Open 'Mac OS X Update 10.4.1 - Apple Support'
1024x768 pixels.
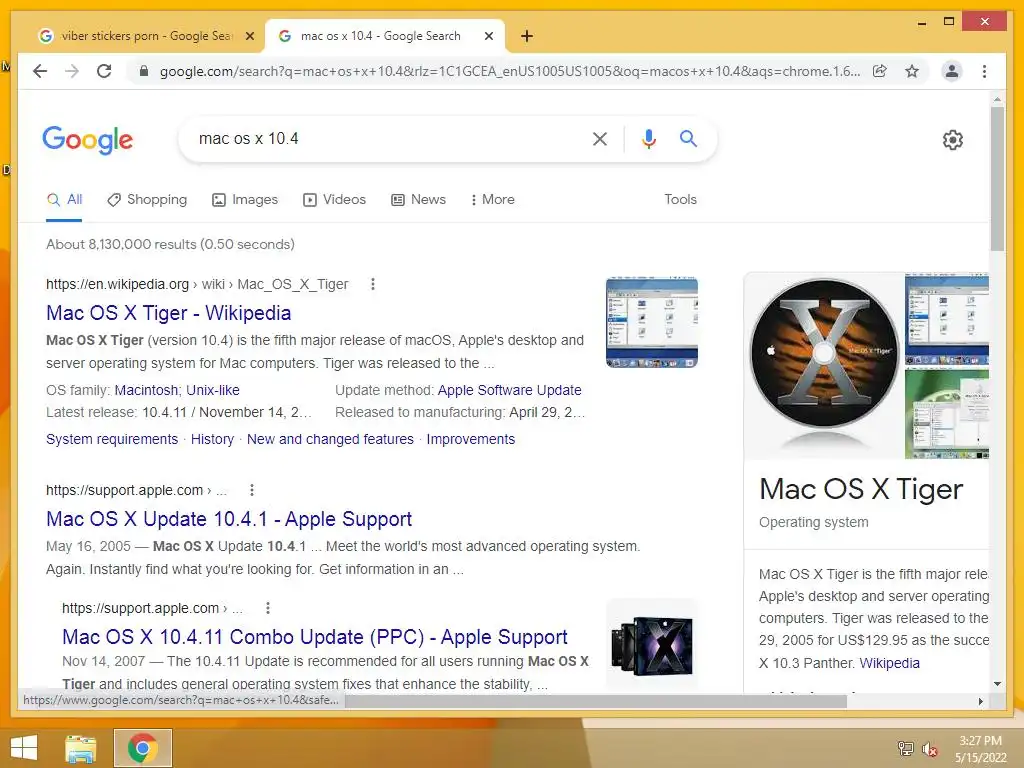point(229,519)
